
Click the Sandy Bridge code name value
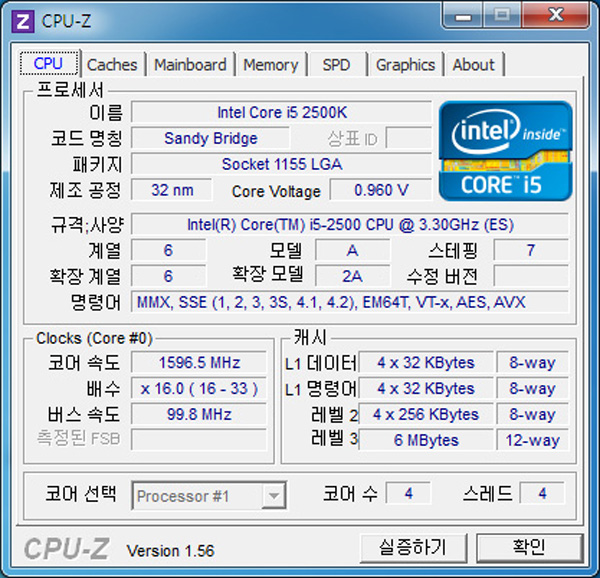210,138
